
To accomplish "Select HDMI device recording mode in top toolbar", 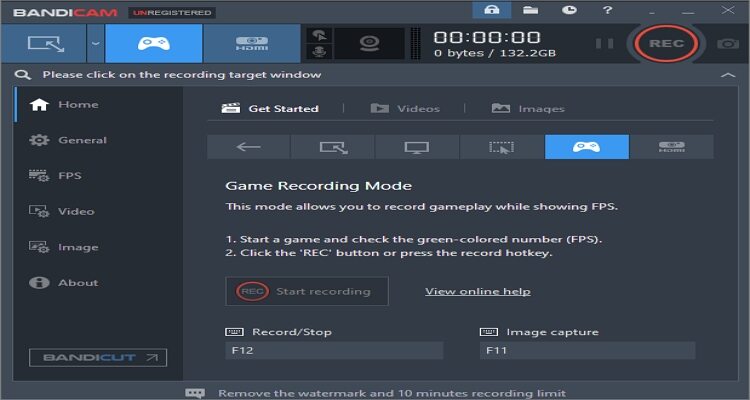I will [x=252, y=44].
